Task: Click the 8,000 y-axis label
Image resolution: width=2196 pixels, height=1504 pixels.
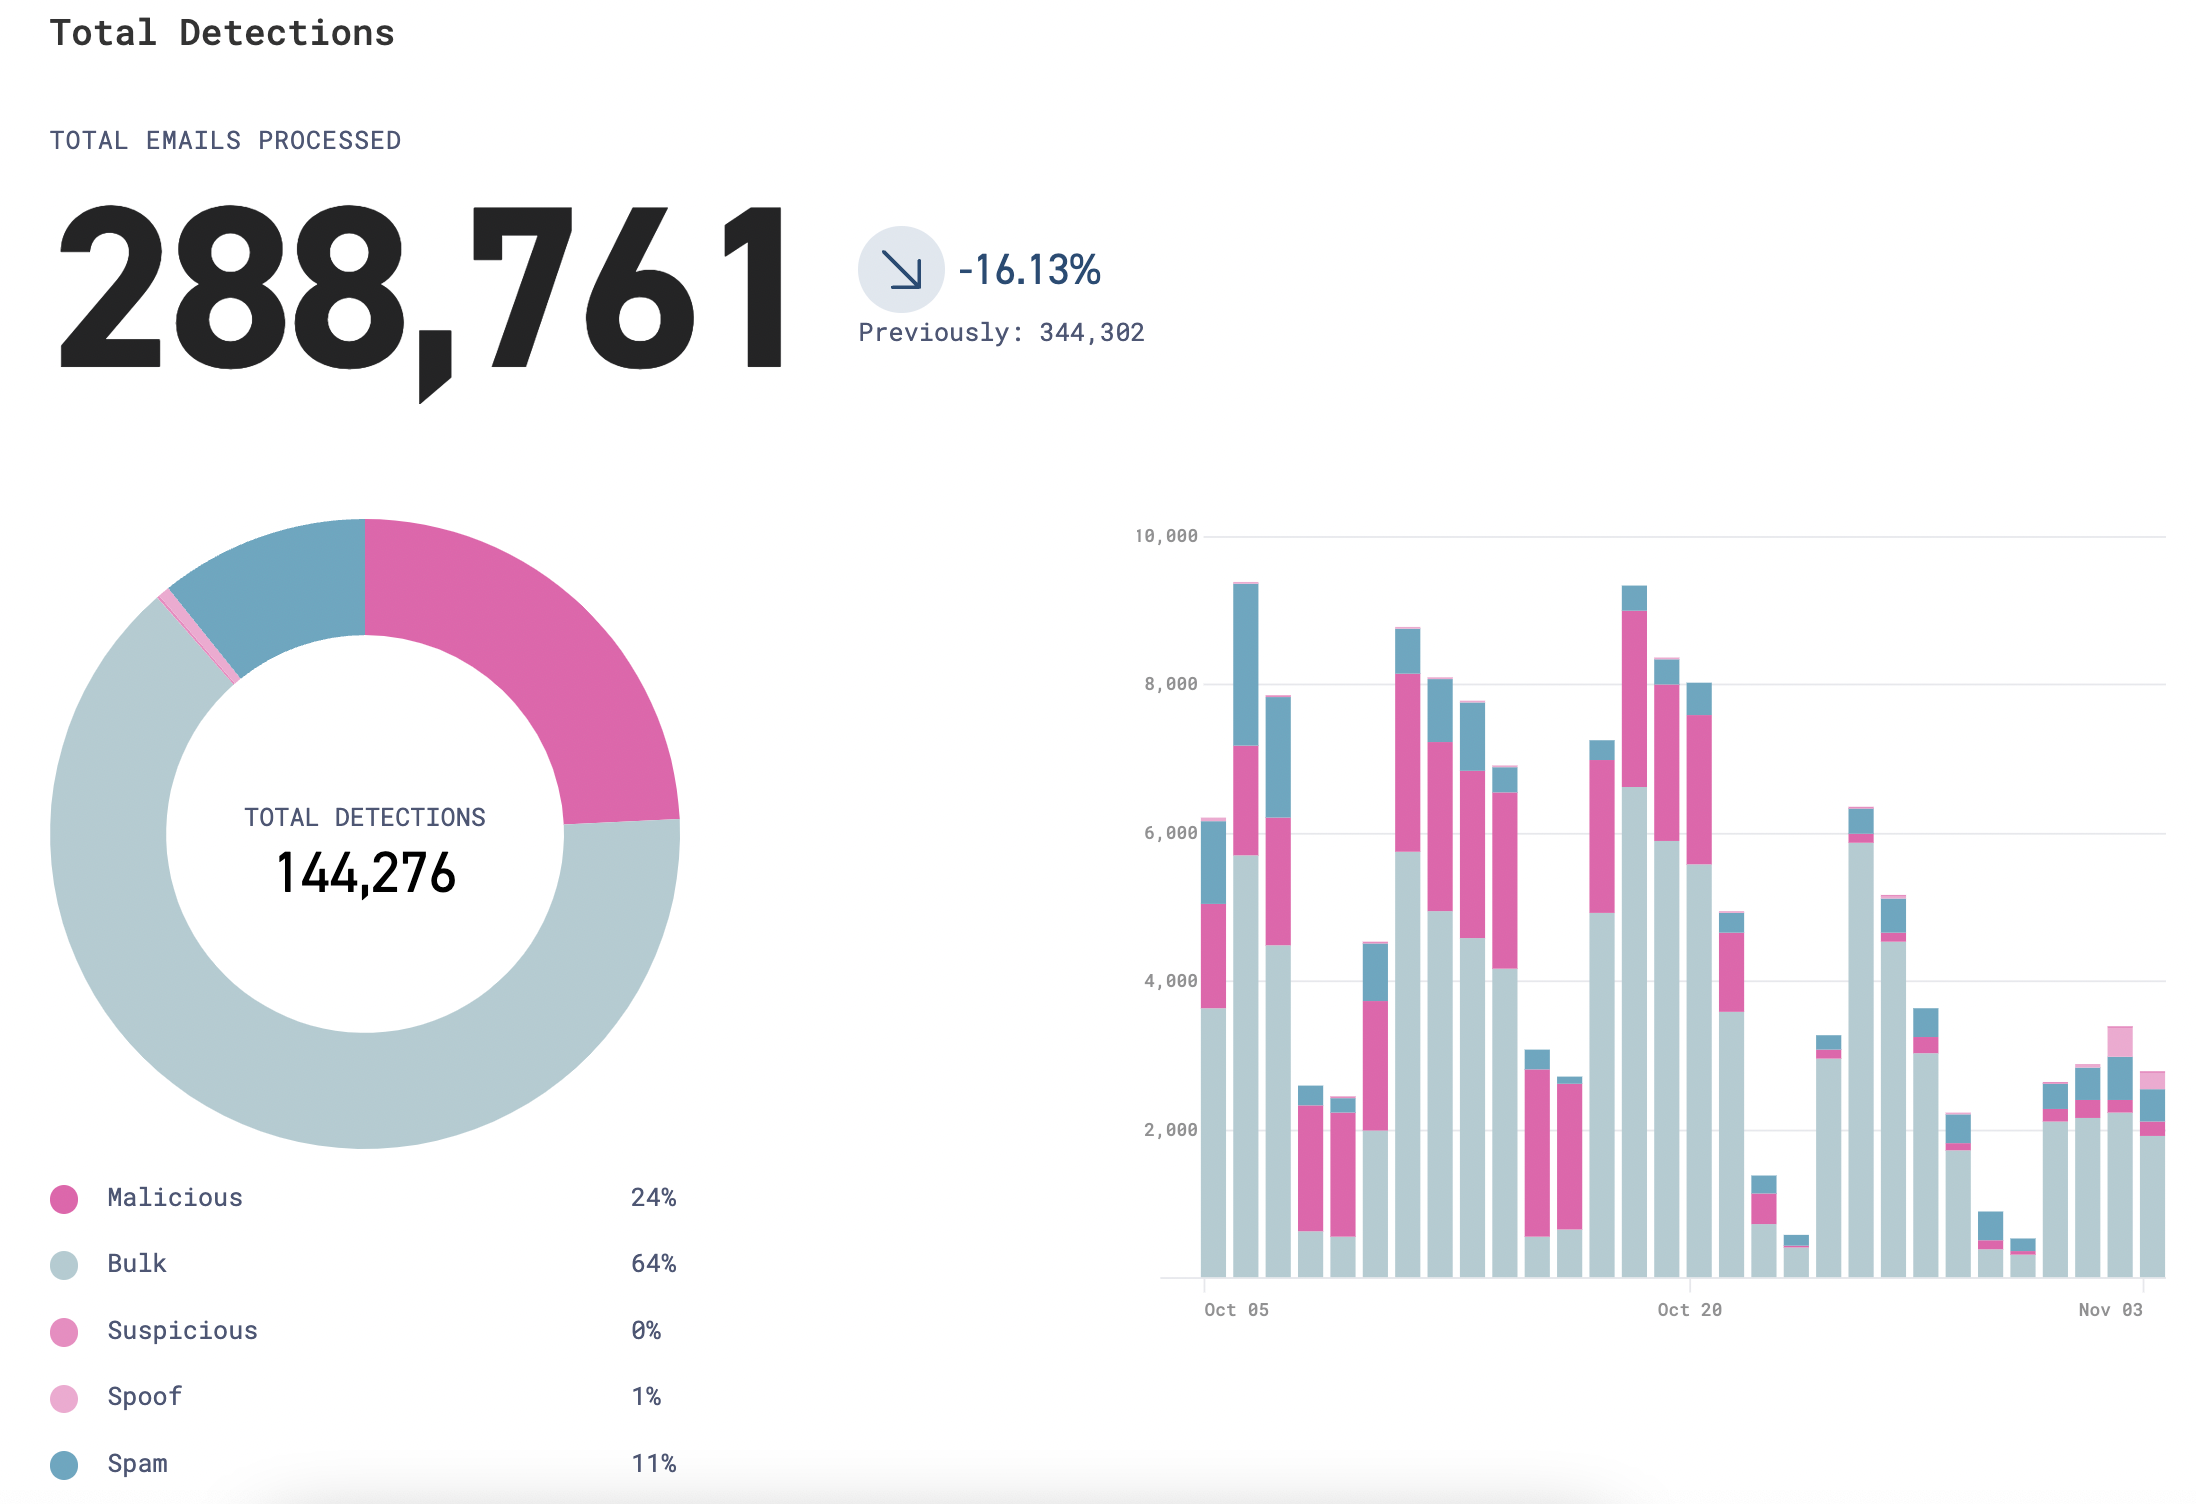Action: [1170, 684]
